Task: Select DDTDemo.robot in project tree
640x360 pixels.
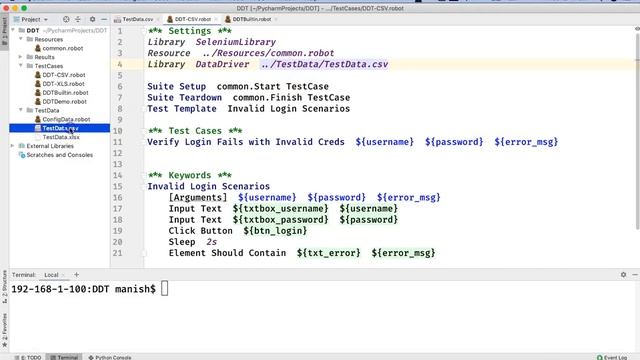Action: click(x=64, y=101)
